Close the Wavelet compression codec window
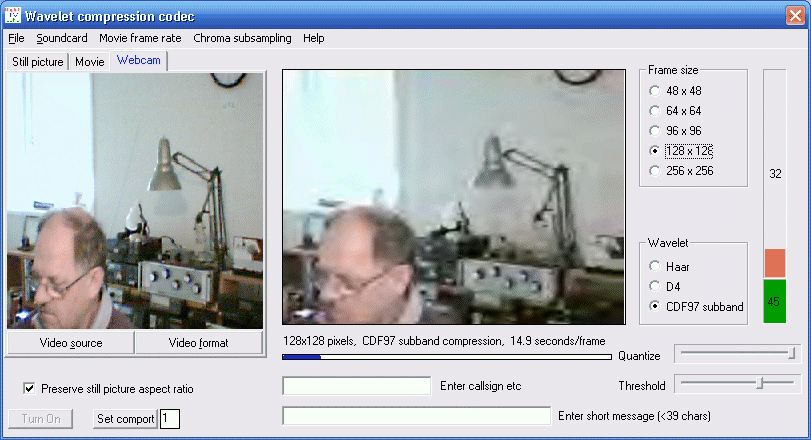The height and width of the screenshot is (440, 811). click(795, 16)
